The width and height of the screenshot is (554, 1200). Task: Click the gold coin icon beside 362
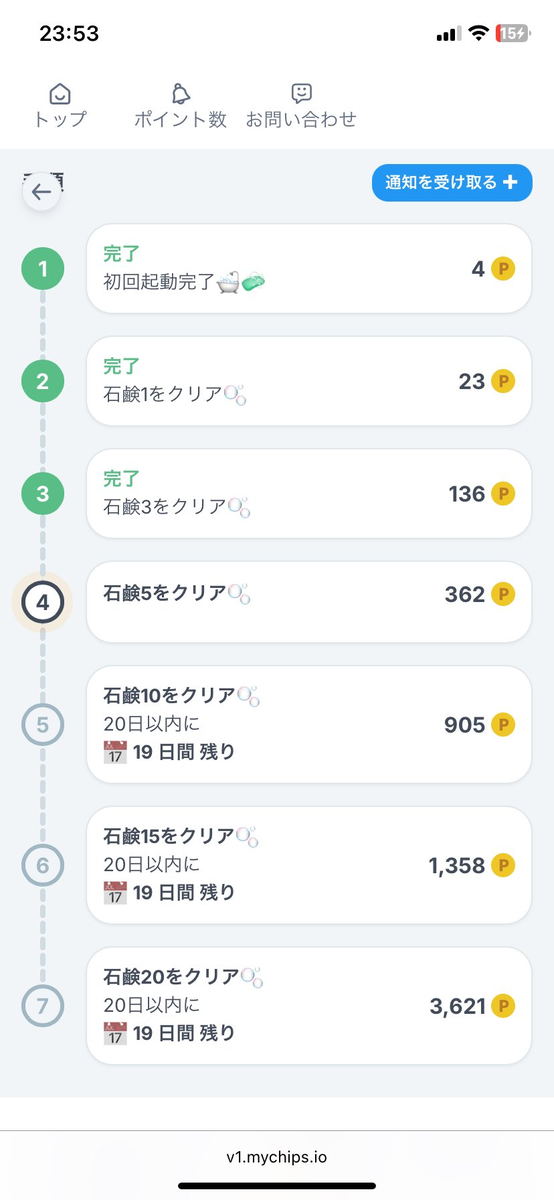point(503,595)
